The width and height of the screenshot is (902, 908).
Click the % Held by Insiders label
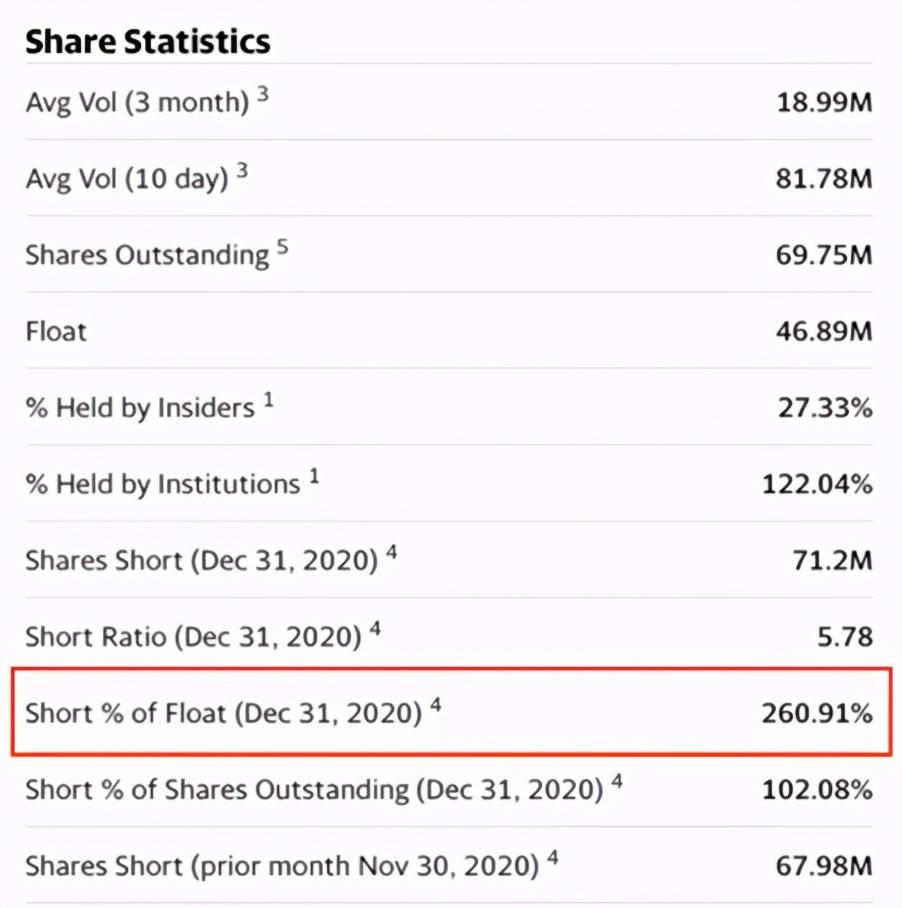point(140,408)
